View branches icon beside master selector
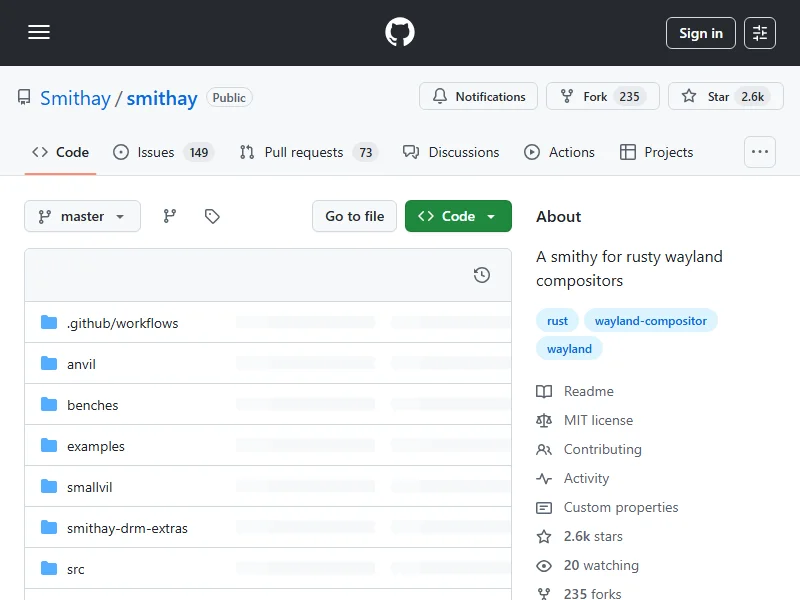The width and height of the screenshot is (800, 600). coord(170,216)
